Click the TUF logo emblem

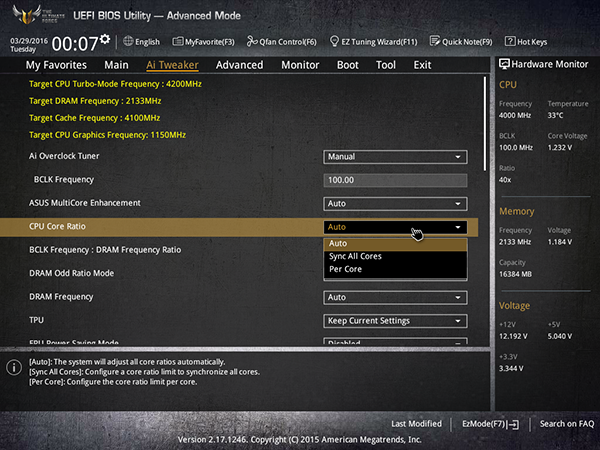(x=27, y=15)
